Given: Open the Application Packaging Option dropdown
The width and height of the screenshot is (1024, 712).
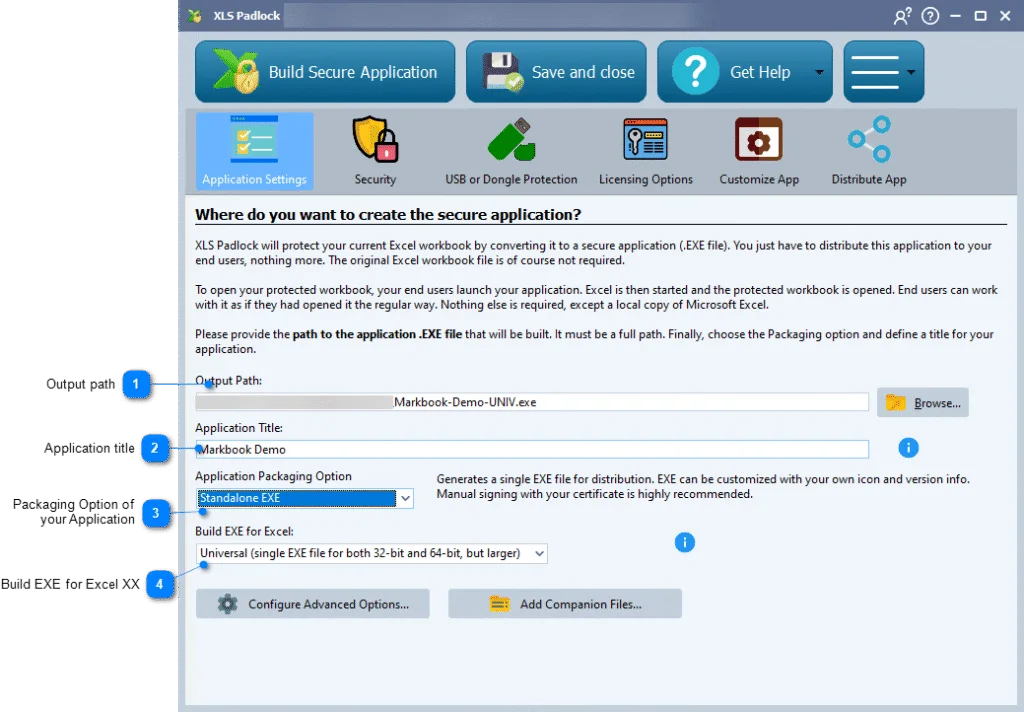Looking at the screenshot, I should click(x=304, y=498).
